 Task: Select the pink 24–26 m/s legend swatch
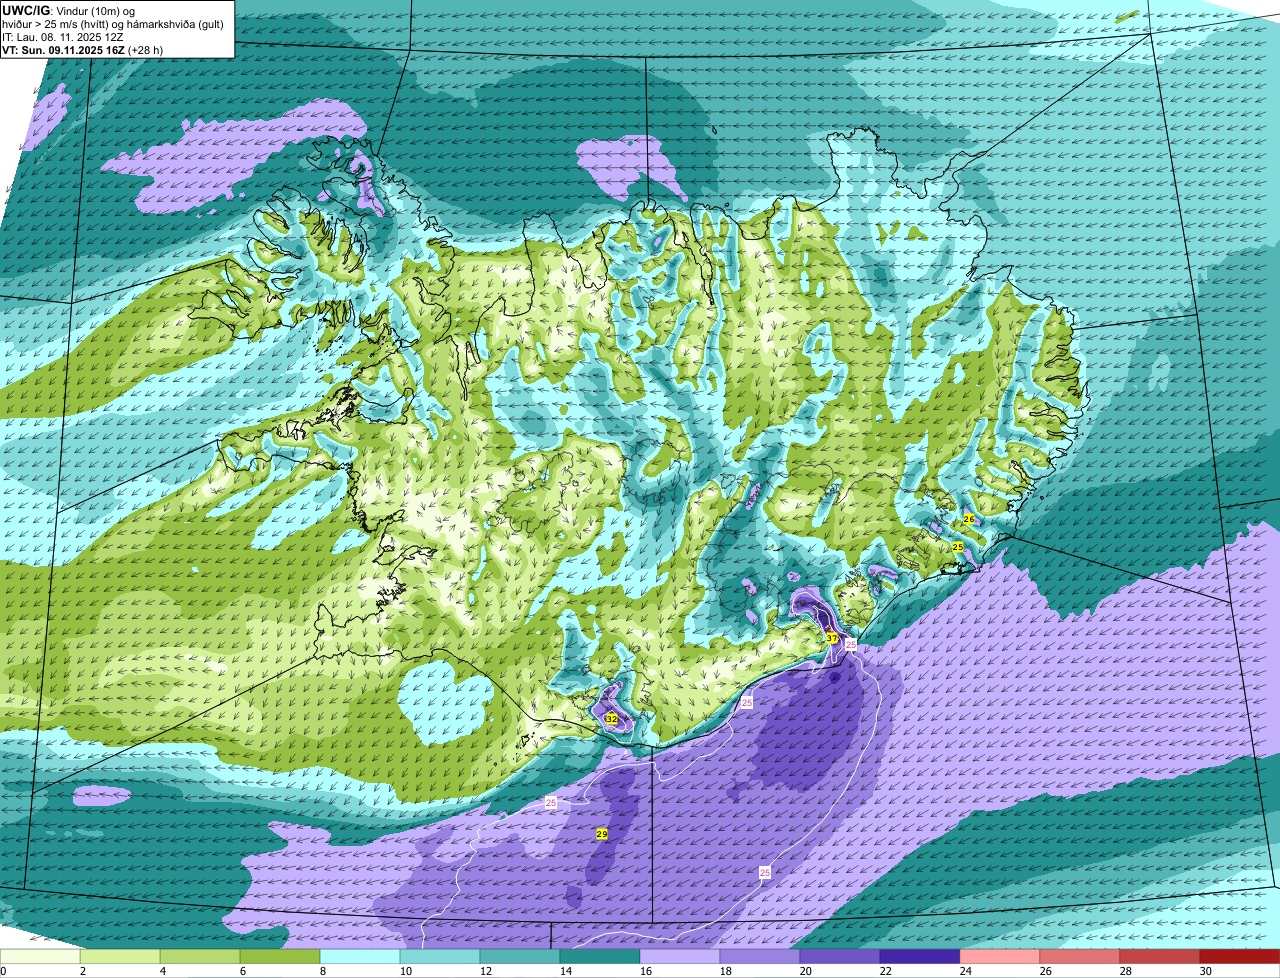(x=1000, y=957)
